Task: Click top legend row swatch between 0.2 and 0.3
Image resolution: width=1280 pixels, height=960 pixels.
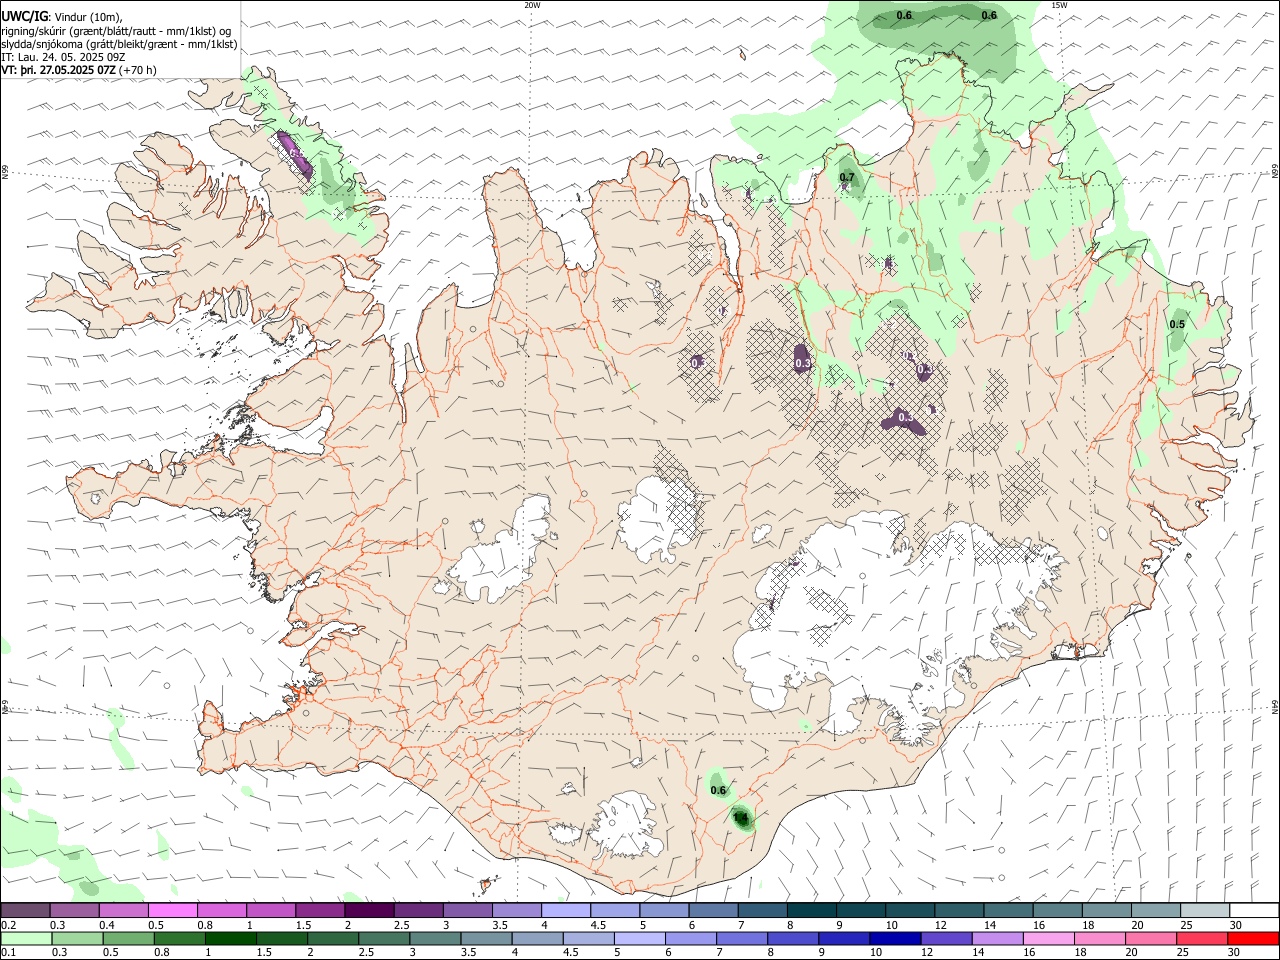Action: click(x=26, y=910)
